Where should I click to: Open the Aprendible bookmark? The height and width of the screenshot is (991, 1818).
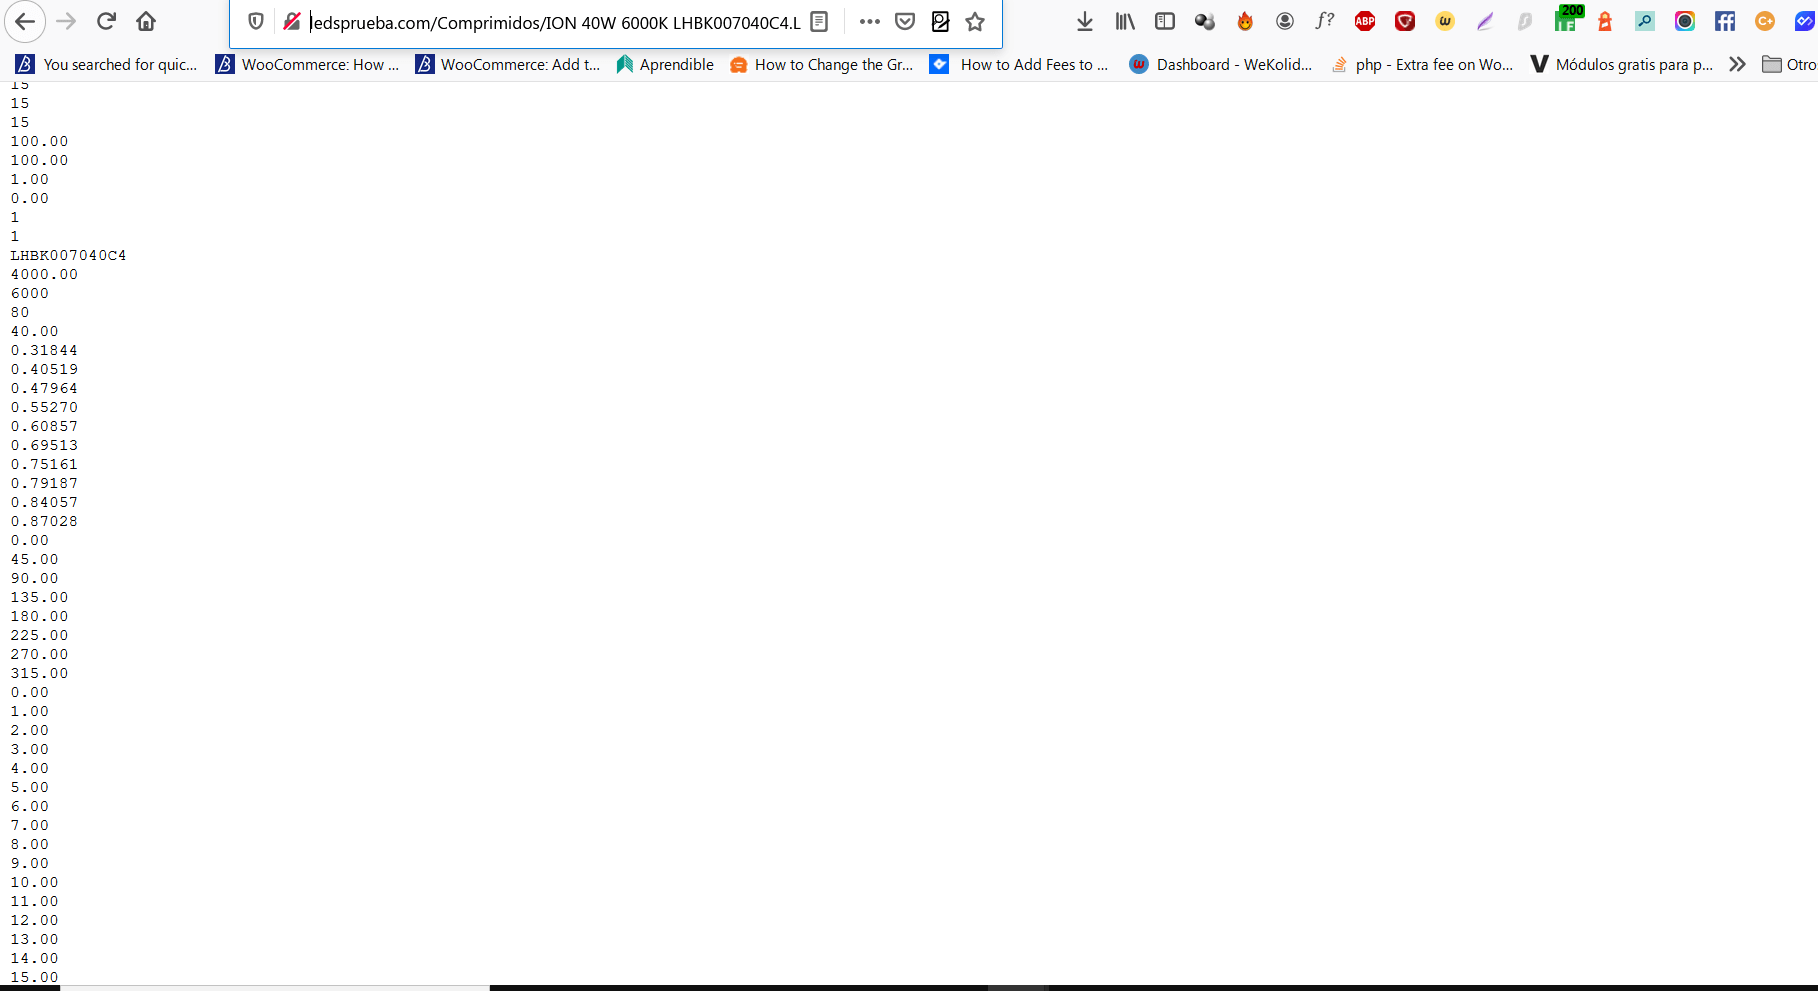tap(665, 64)
